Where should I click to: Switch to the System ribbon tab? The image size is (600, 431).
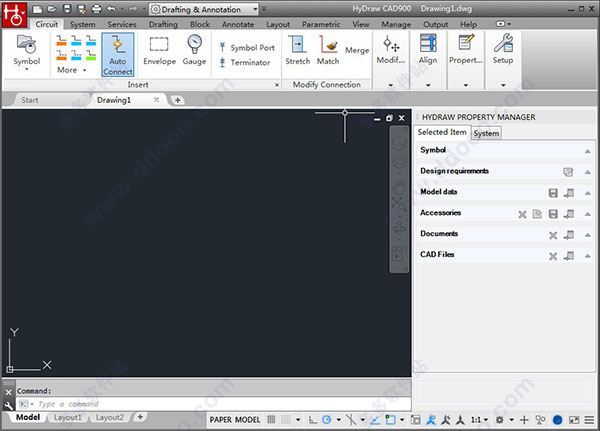tap(83, 24)
